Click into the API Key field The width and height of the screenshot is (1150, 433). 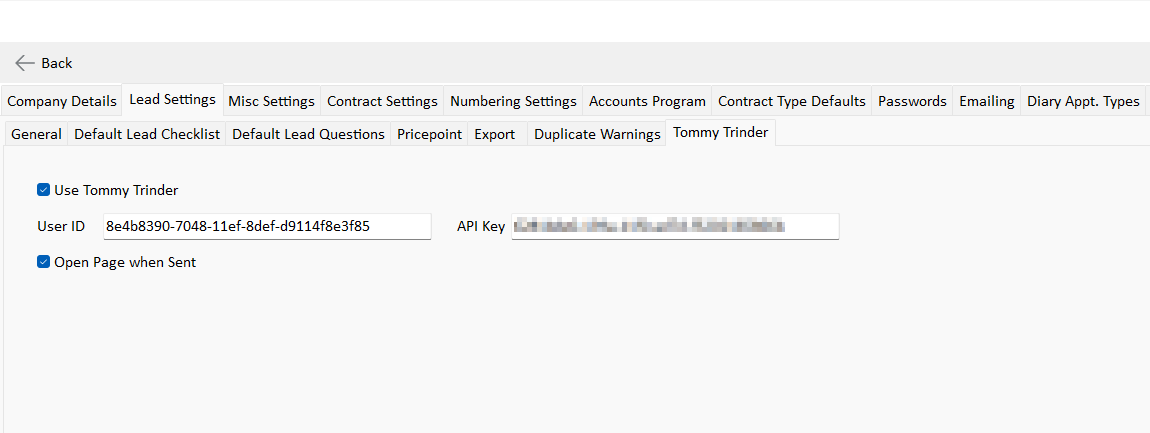point(674,226)
